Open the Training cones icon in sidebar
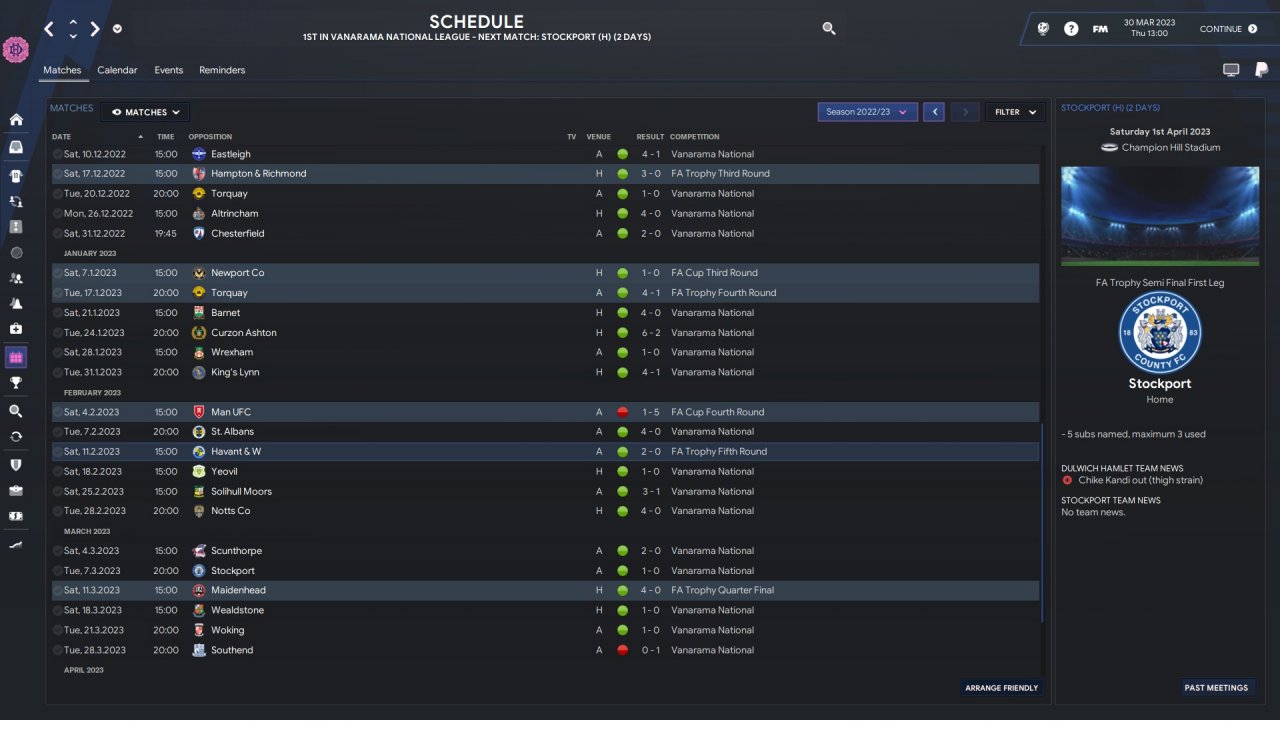Viewport: 1280px width, 750px height. click(x=16, y=303)
